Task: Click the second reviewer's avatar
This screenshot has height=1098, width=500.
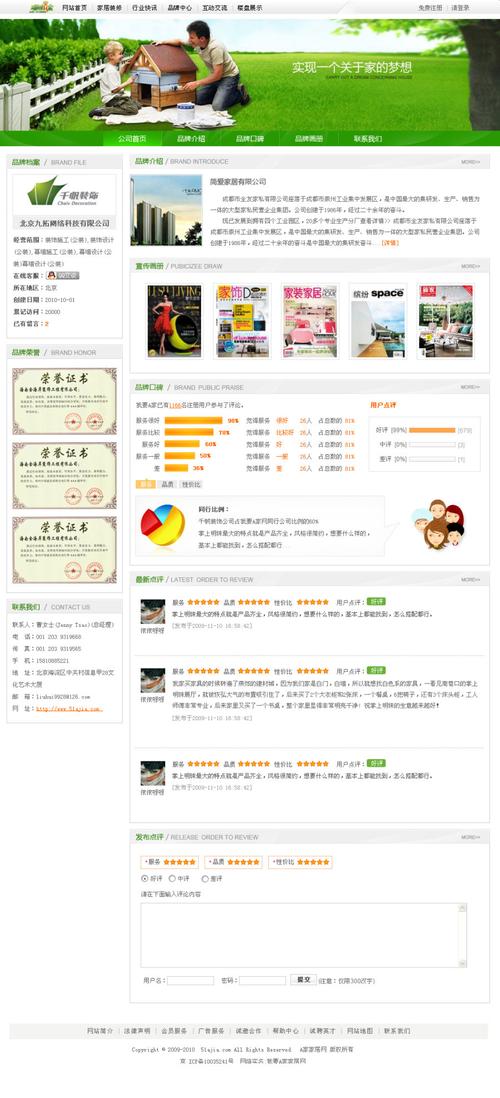Action: pos(153,681)
